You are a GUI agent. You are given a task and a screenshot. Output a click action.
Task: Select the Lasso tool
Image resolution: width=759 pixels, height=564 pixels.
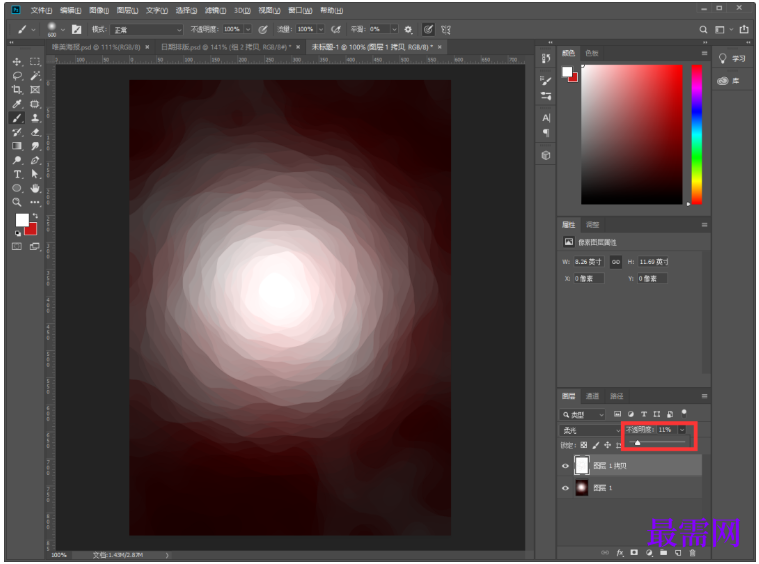click(17, 76)
